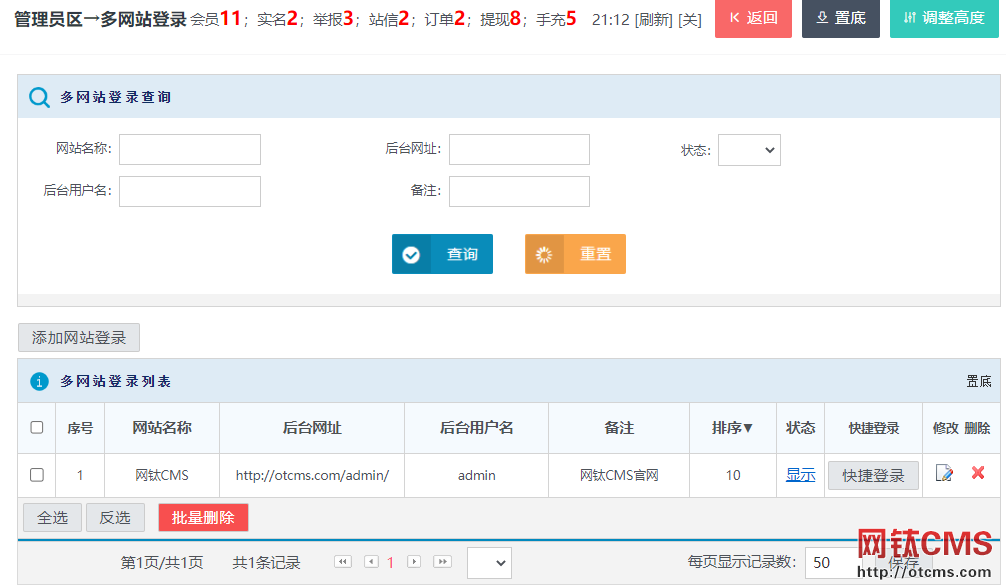
Task: Click 排序▼ to change sorting order
Action: [x=732, y=427]
